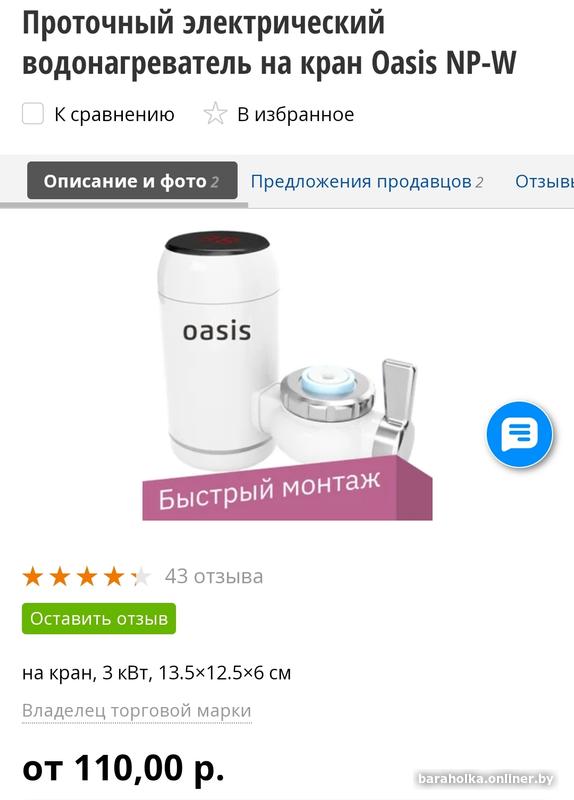Screen dimensions: 574x800
Task: Switch to Предложения продавцов tab
Action: 366,181
